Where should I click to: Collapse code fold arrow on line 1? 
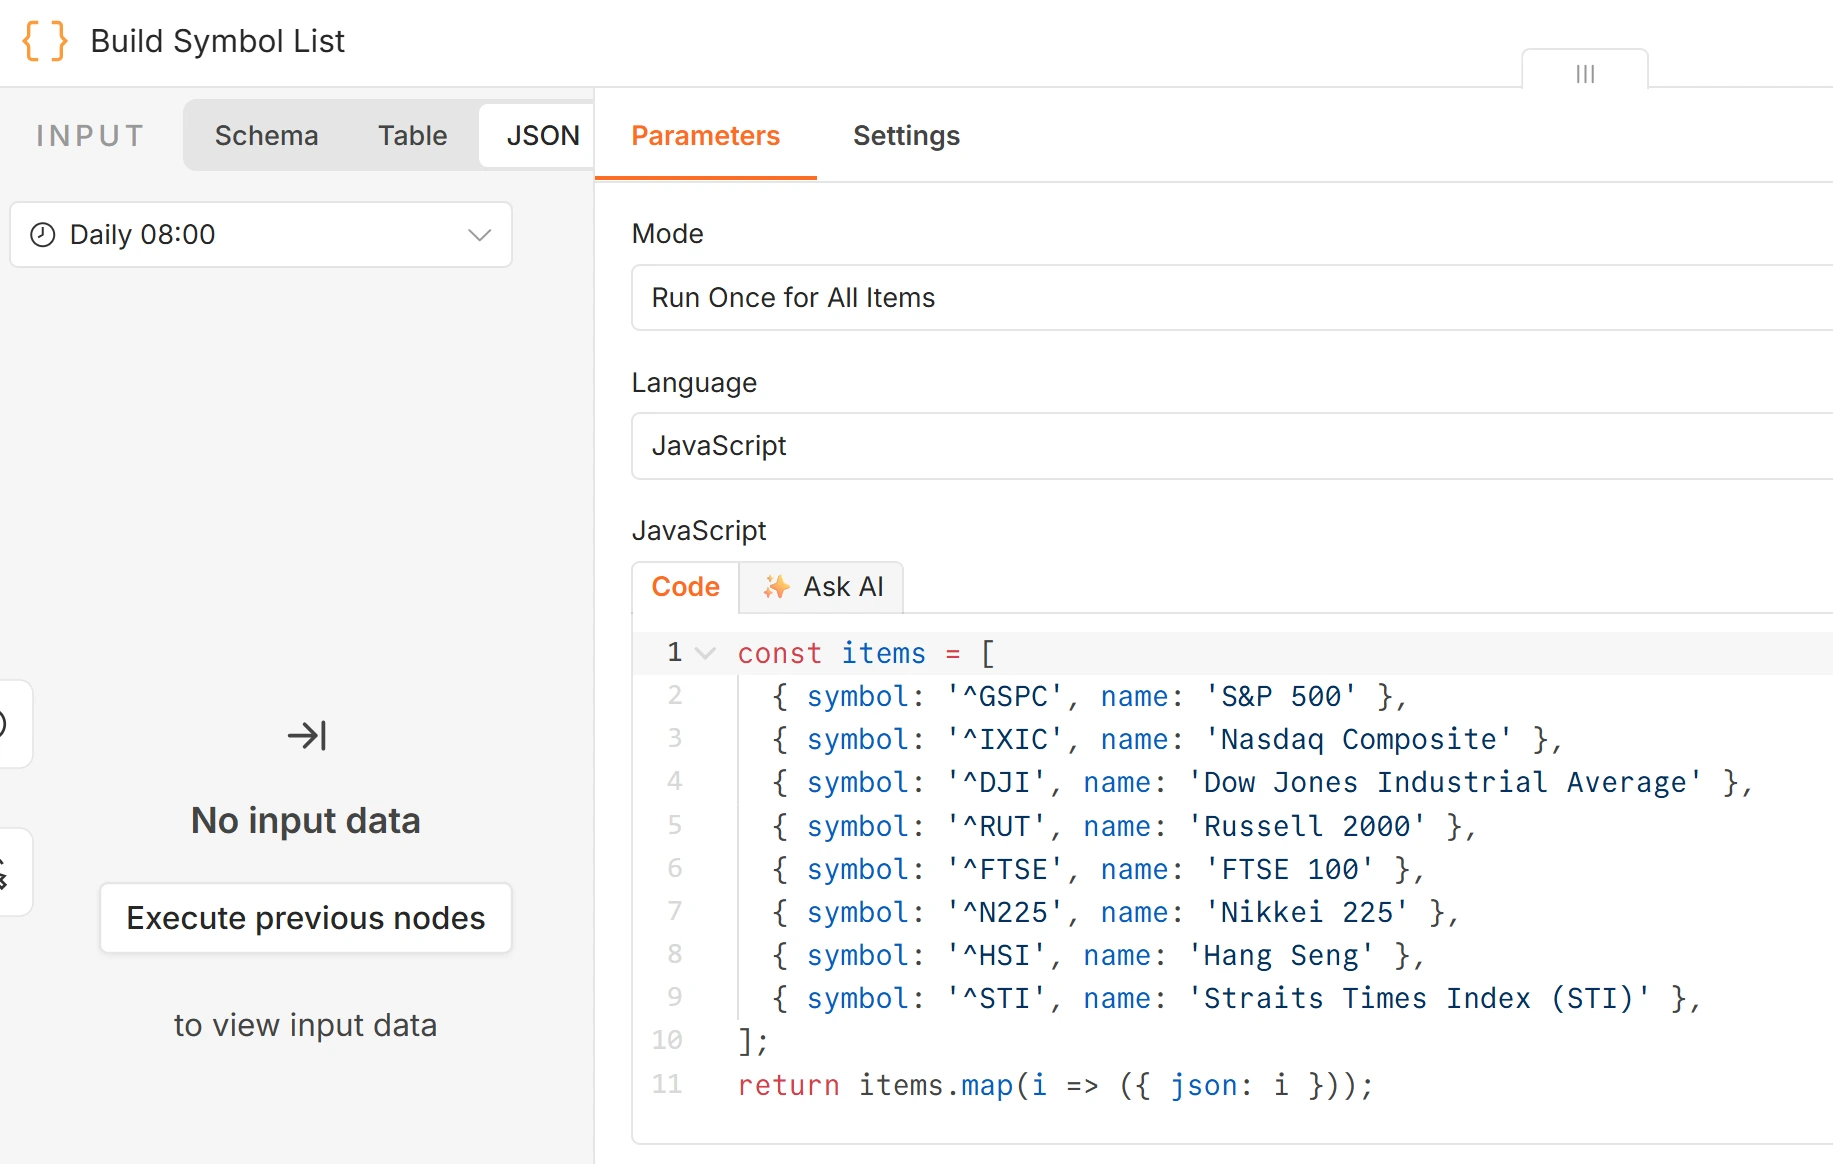click(706, 653)
